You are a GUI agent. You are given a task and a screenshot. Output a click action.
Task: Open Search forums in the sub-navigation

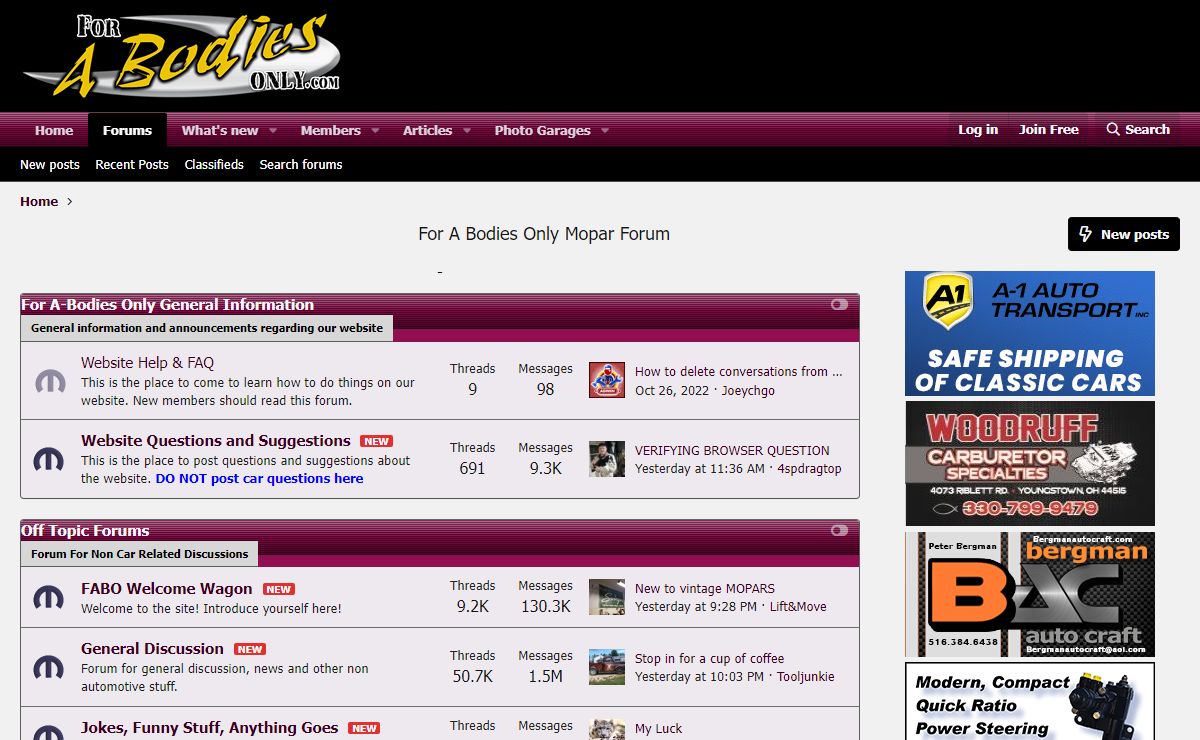pyautogui.click(x=301, y=164)
